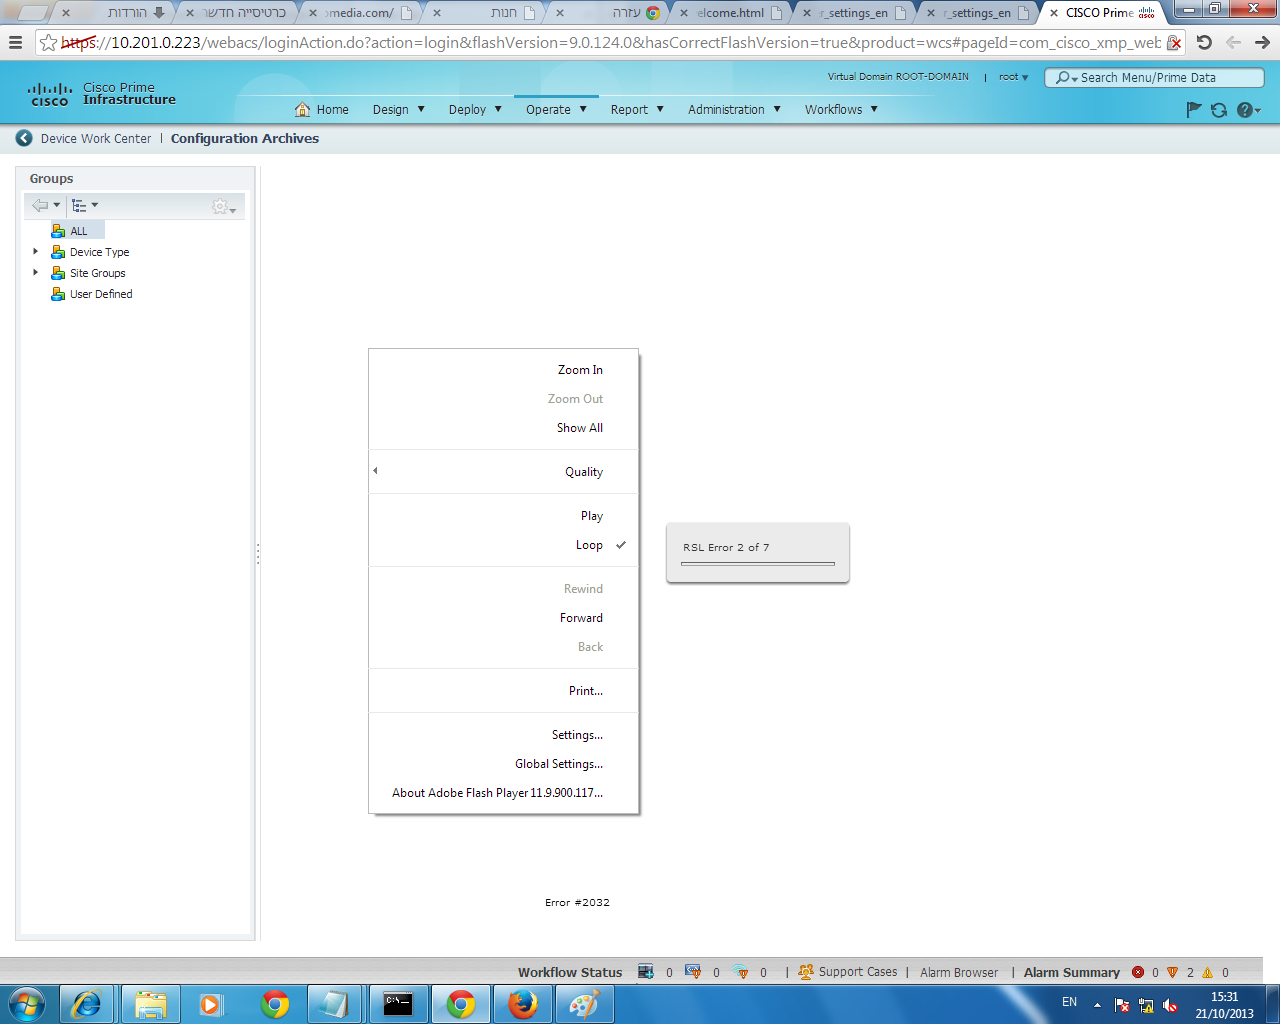Switch to the media.com/ browser tab
Screen dimensions: 1280x1024
pyautogui.click(x=360, y=13)
